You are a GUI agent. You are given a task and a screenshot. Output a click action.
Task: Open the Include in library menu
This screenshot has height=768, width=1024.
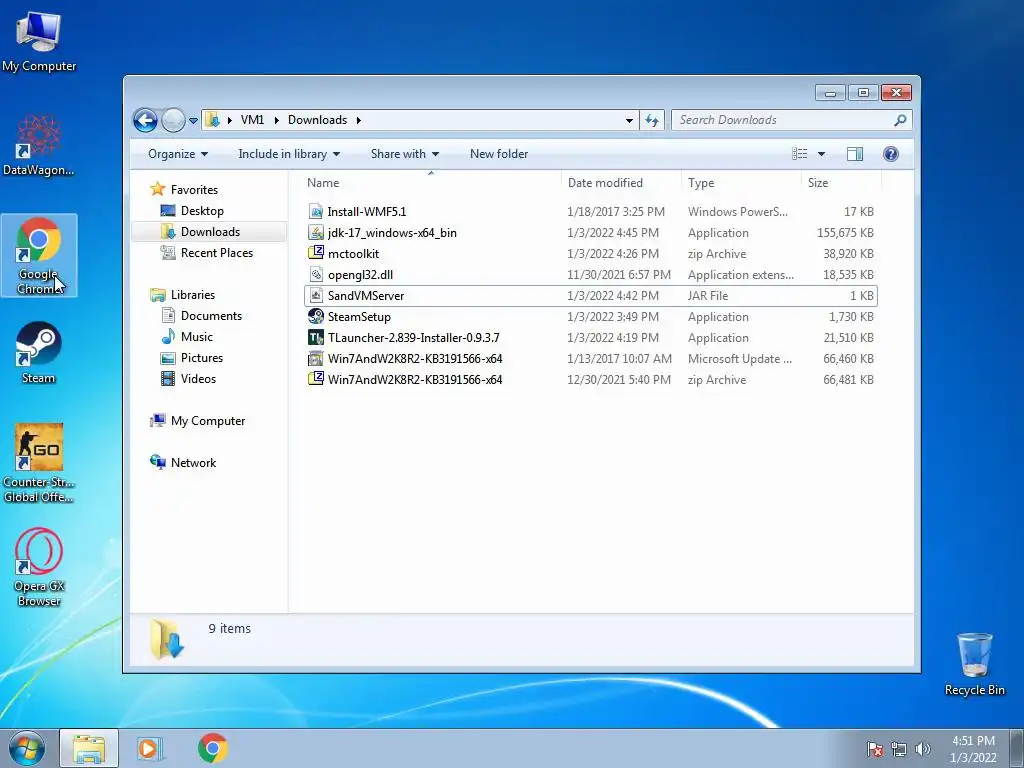tap(289, 154)
